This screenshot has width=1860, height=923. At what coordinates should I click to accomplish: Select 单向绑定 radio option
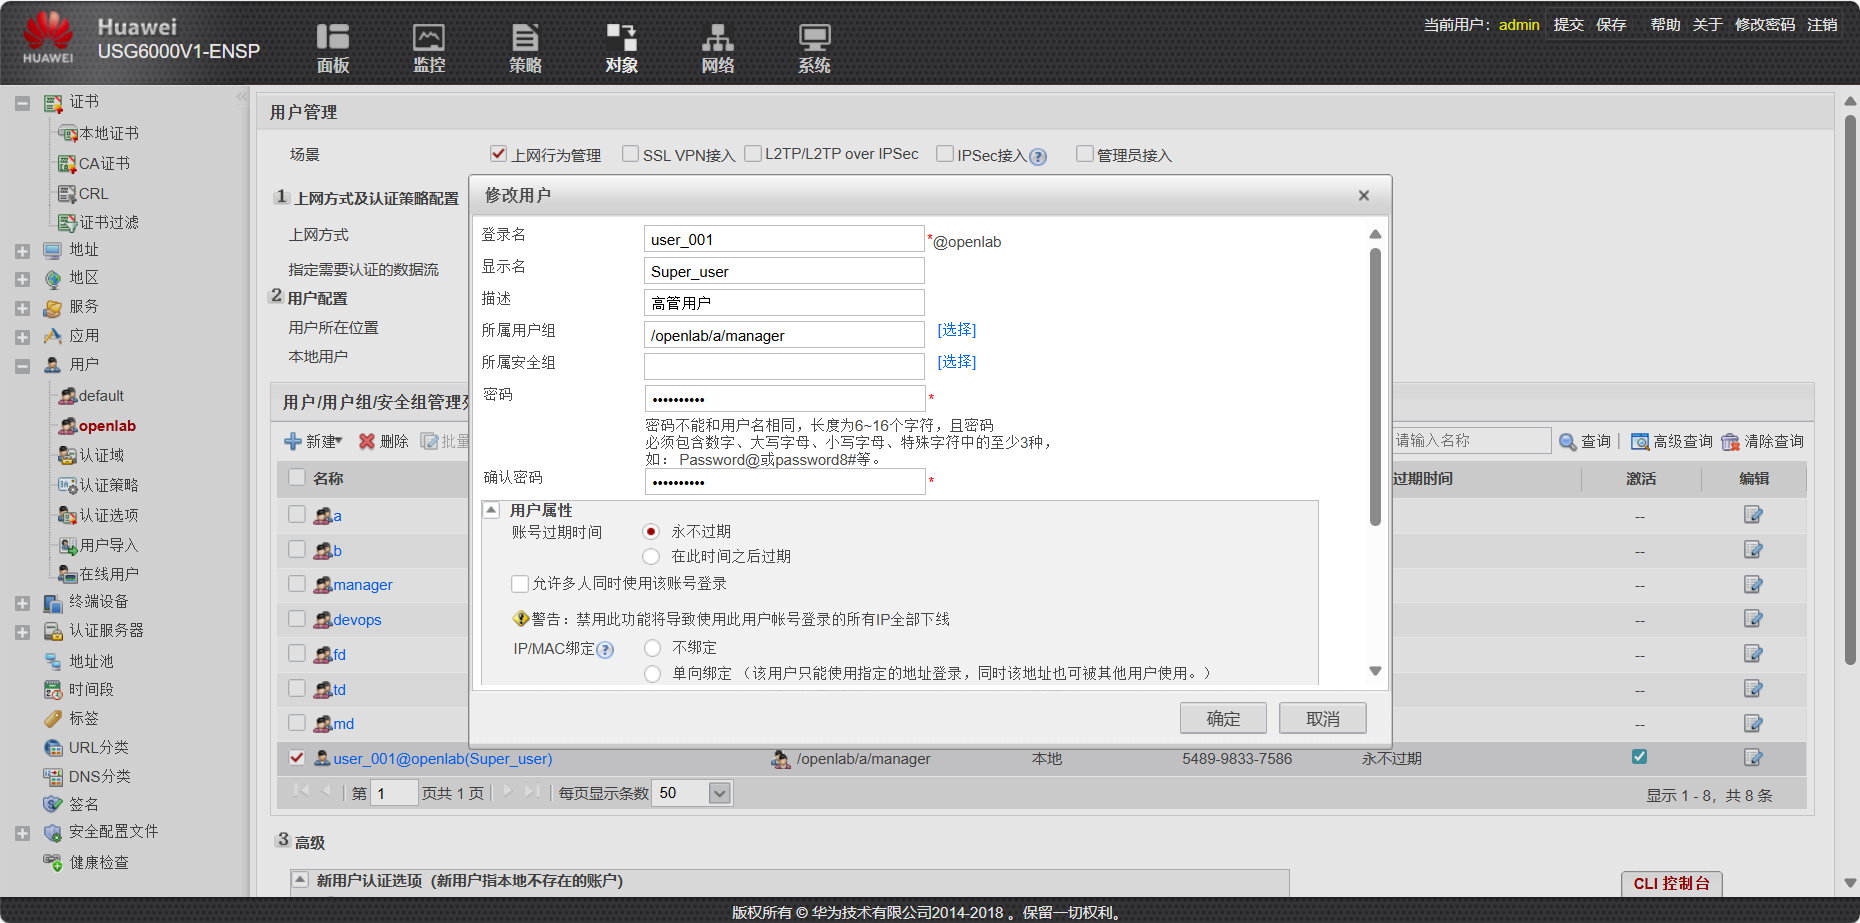[653, 673]
